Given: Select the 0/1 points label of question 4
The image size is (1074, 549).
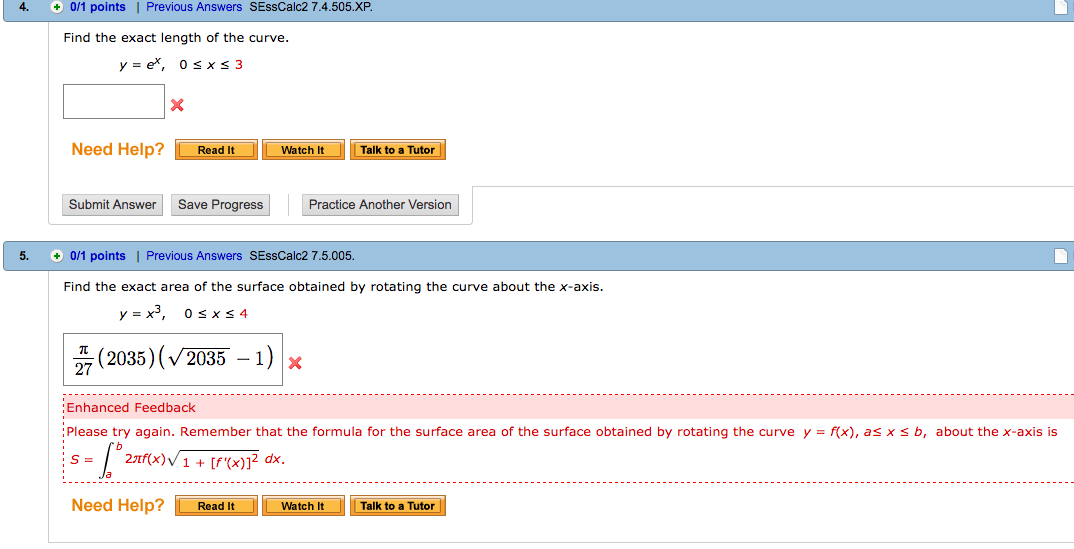Looking at the screenshot, I should point(98,7).
